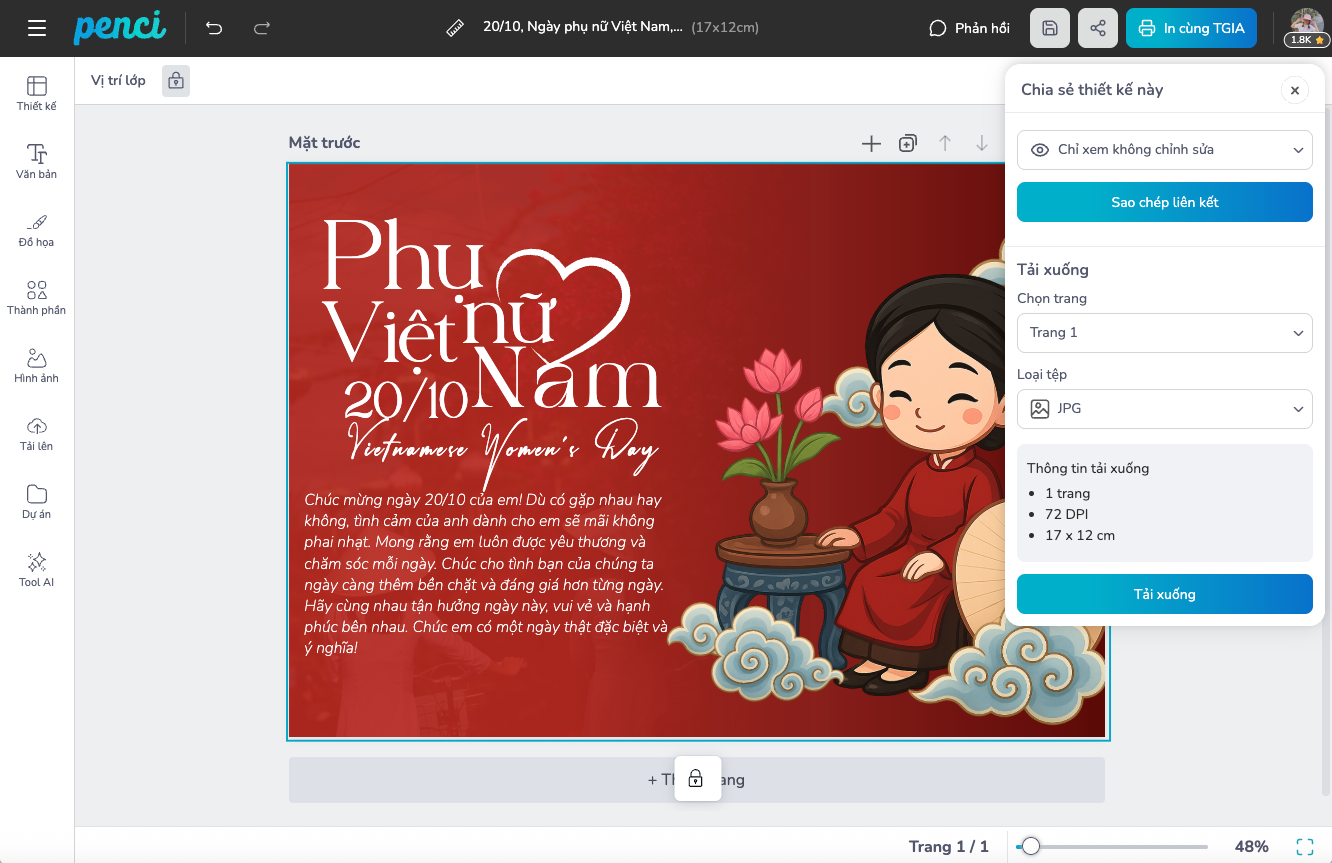Switch to the Hình ảnh sidebar tab
The height and width of the screenshot is (863, 1332).
coord(37,366)
